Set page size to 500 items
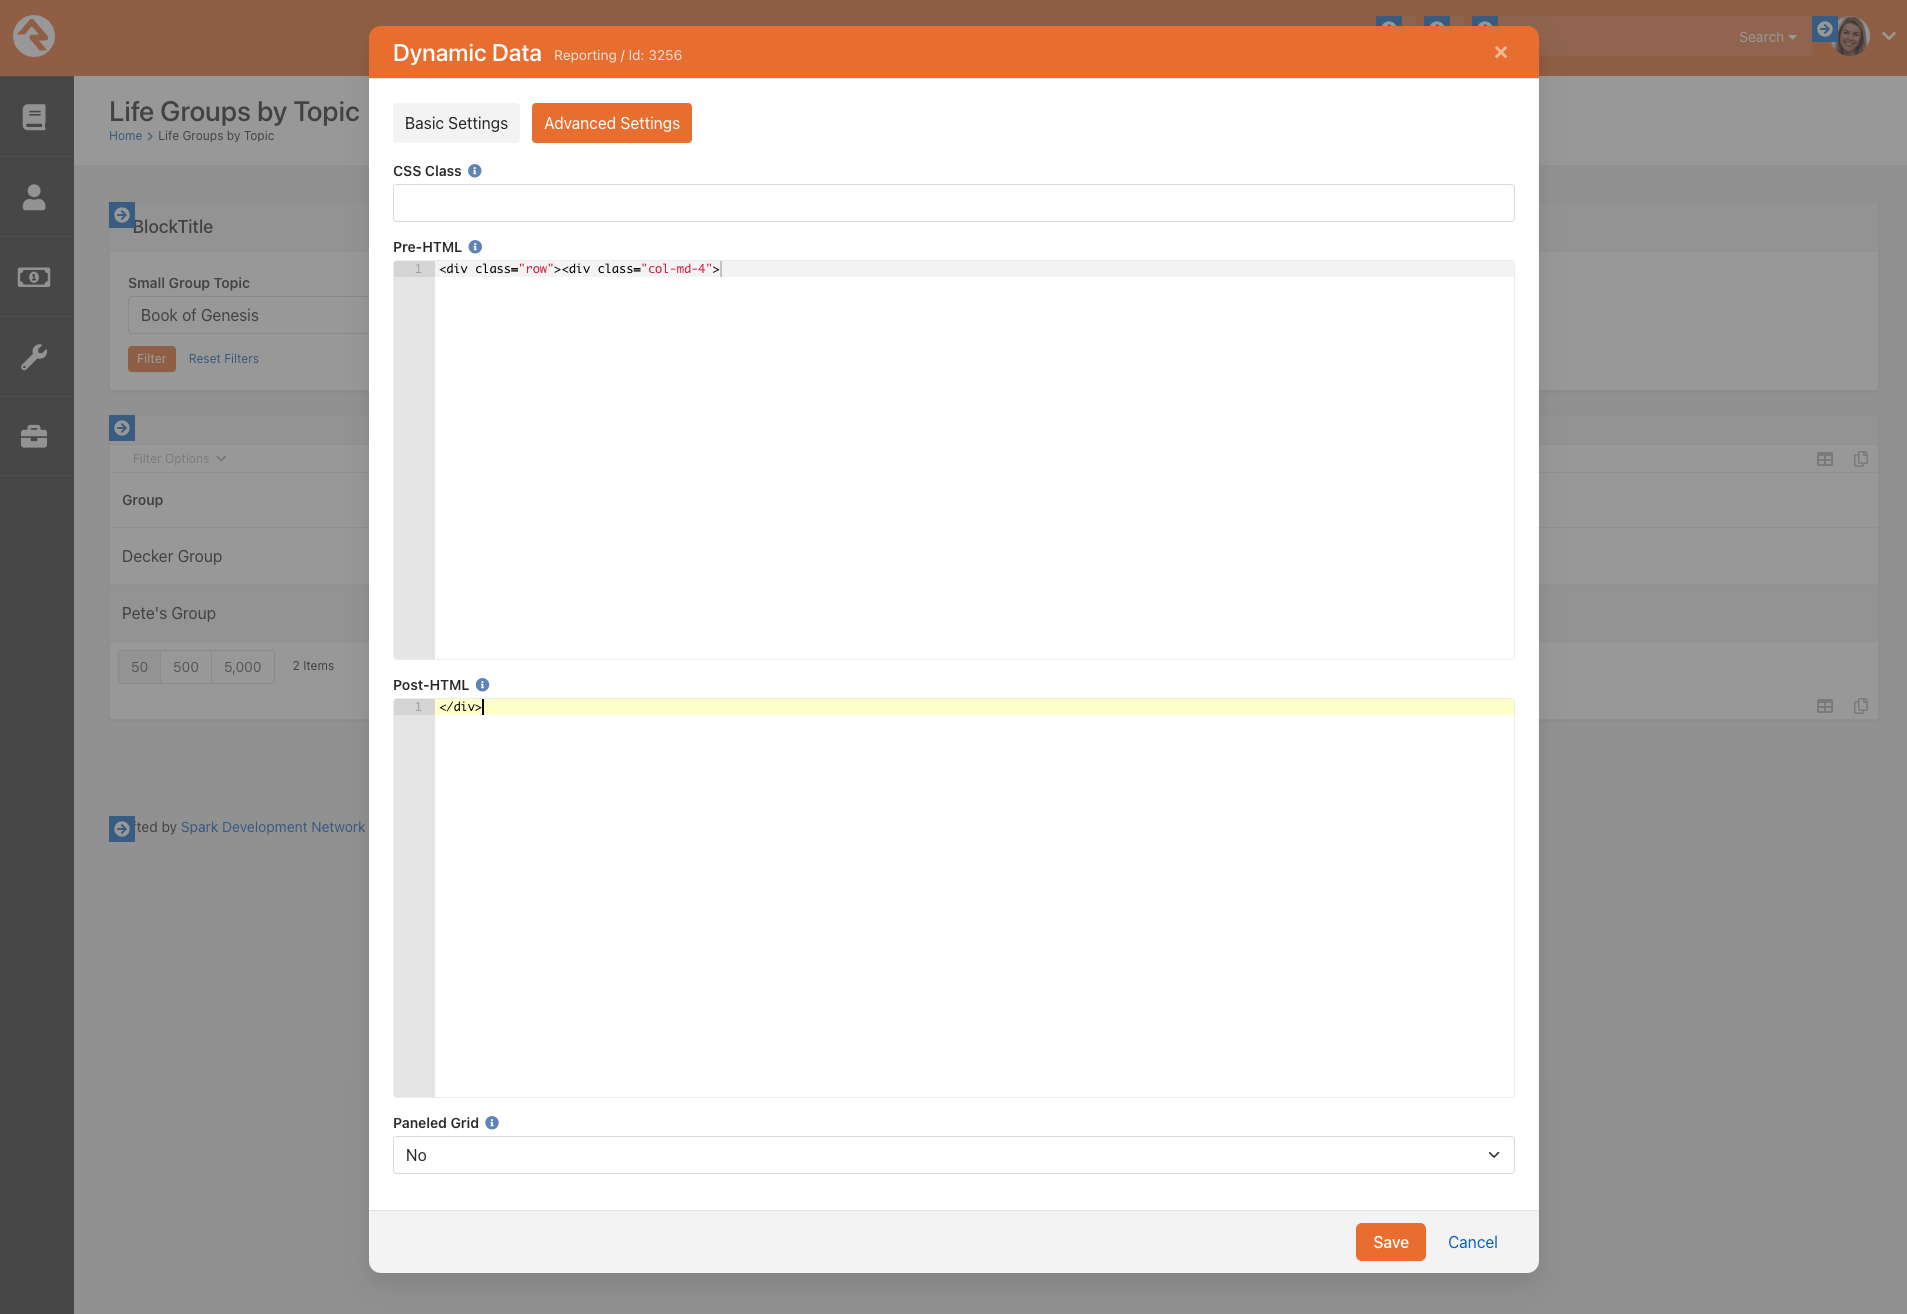The width and height of the screenshot is (1907, 1314). click(x=186, y=667)
